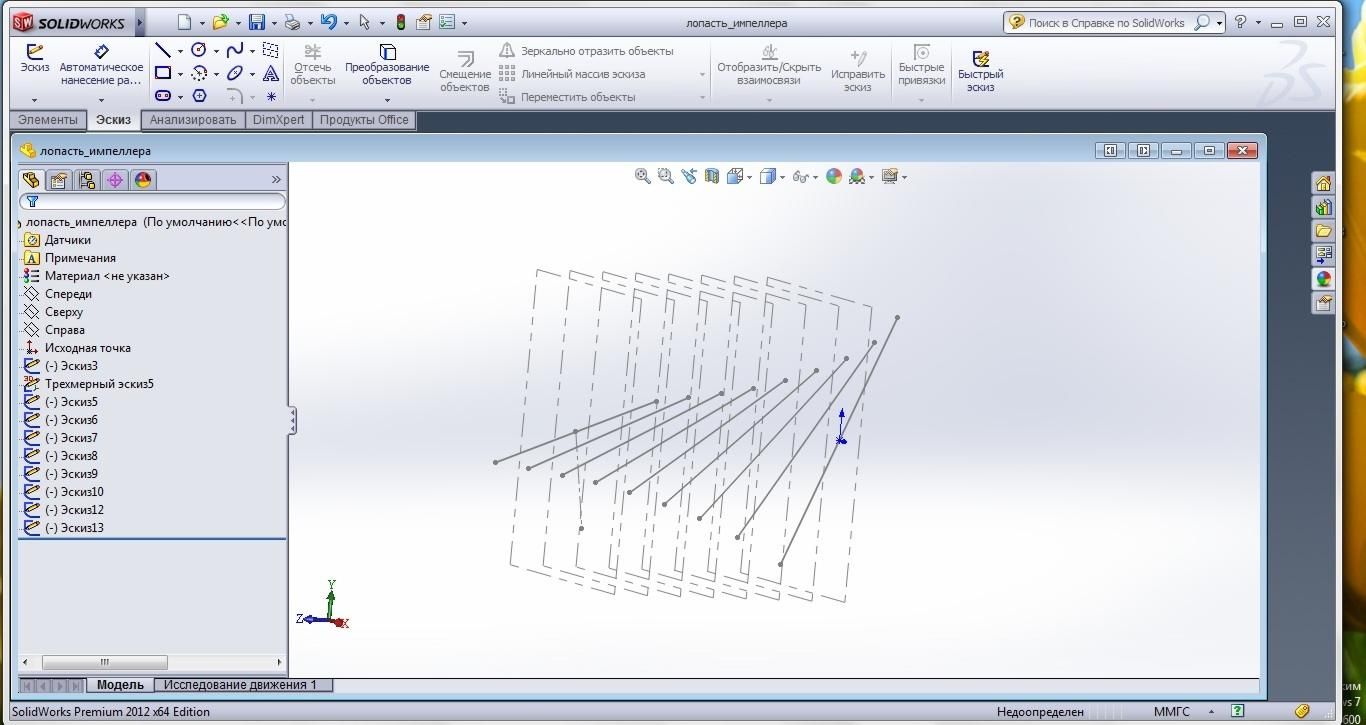1366x725 pixels.
Task: Open the FeatureManager design tree tab
Action: [x=31, y=180]
